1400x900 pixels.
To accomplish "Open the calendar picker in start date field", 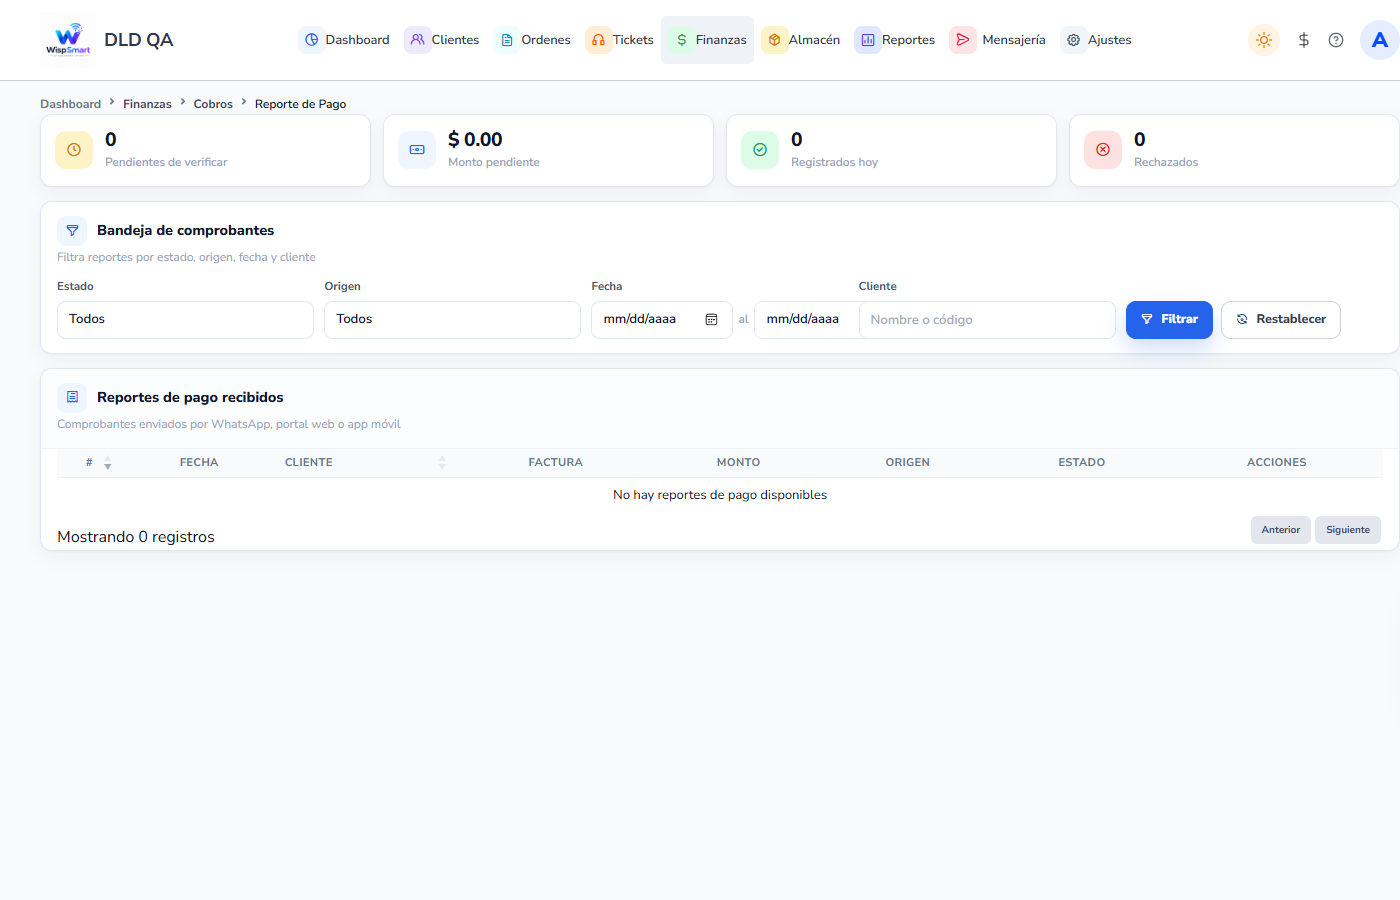I will coord(711,320).
